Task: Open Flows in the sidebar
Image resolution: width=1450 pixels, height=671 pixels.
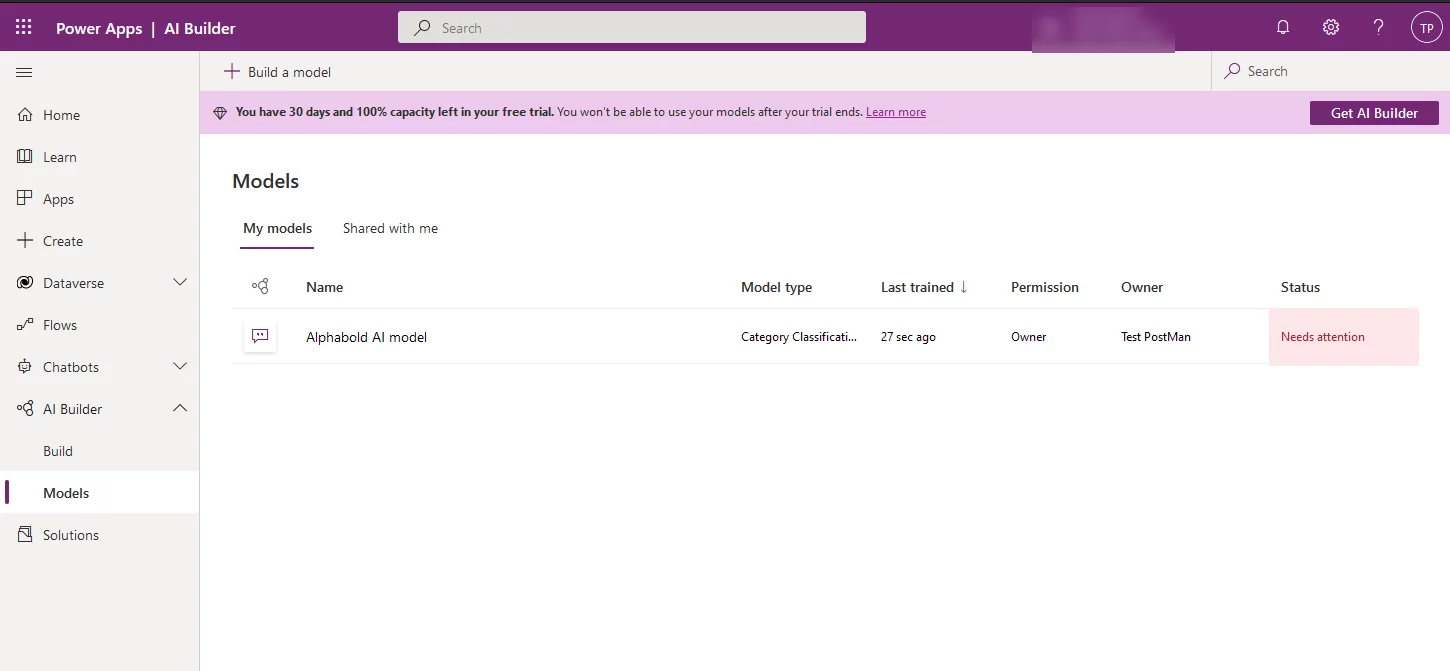Action: point(100,325)
